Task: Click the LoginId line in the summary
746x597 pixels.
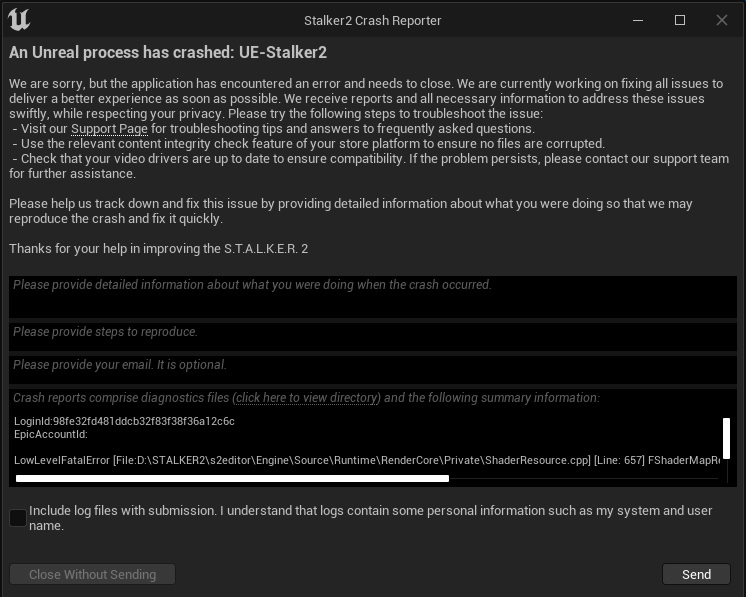Action: 124,421
